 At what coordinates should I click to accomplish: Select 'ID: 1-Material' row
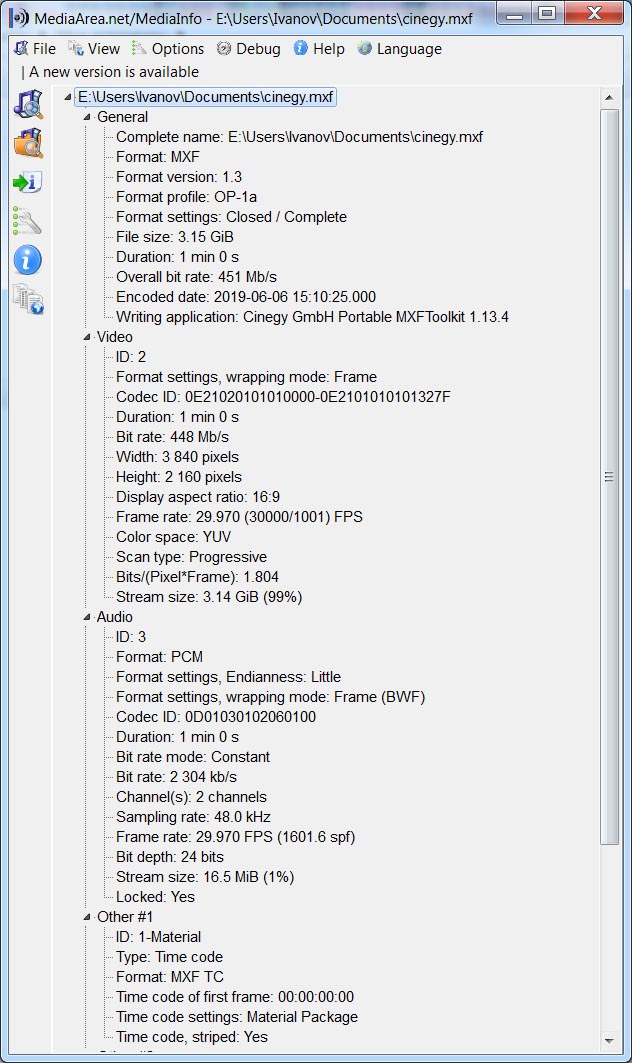coord(159,937)
